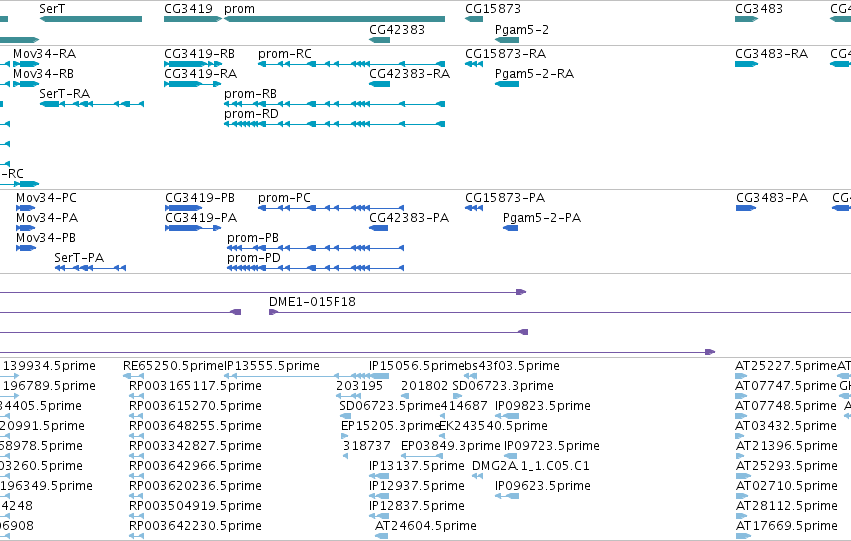
Task: Select the prom-PB protein label
Action: click(x=253, y=238)
